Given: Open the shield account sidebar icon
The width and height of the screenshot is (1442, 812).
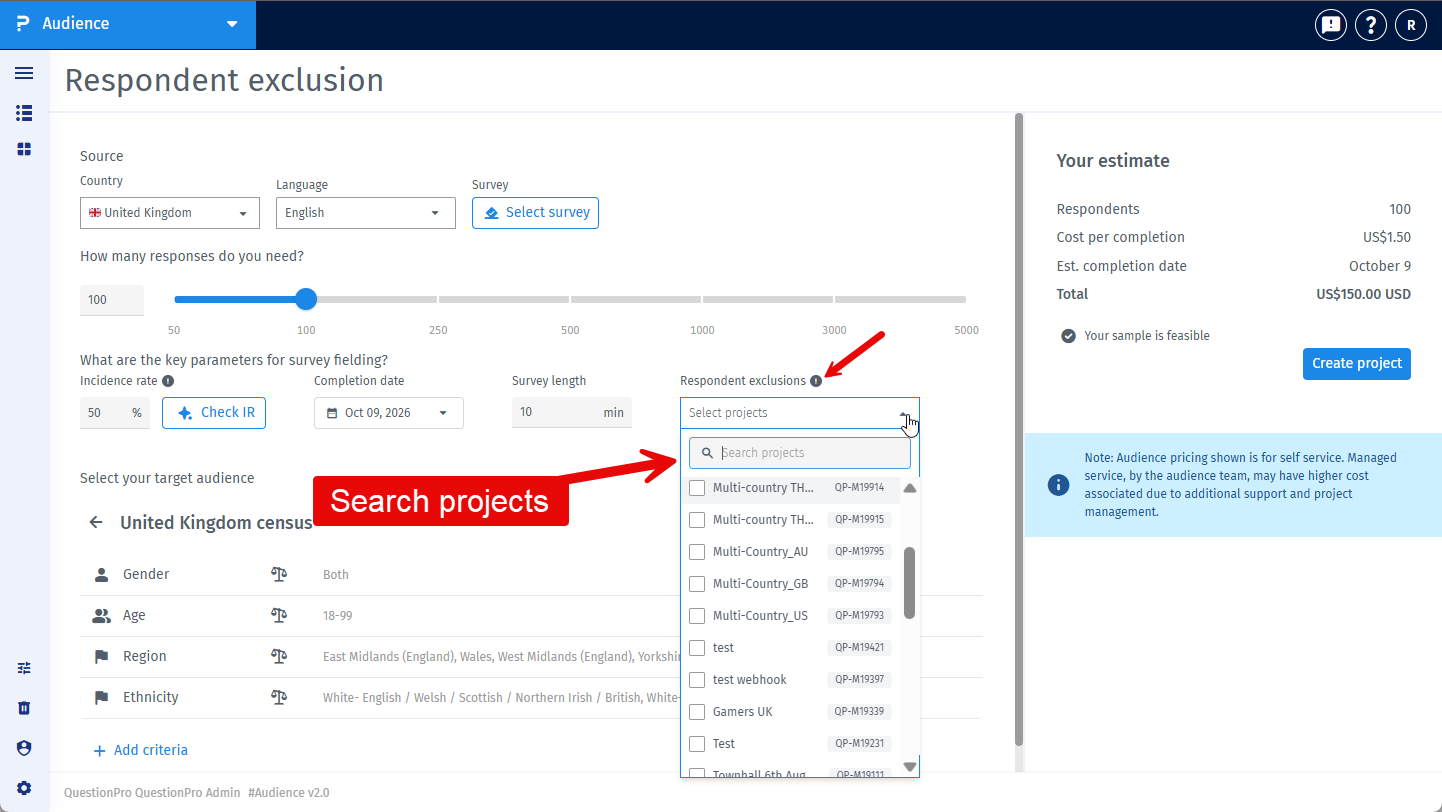Looking at the screenshot, I should tap(24, 748).
